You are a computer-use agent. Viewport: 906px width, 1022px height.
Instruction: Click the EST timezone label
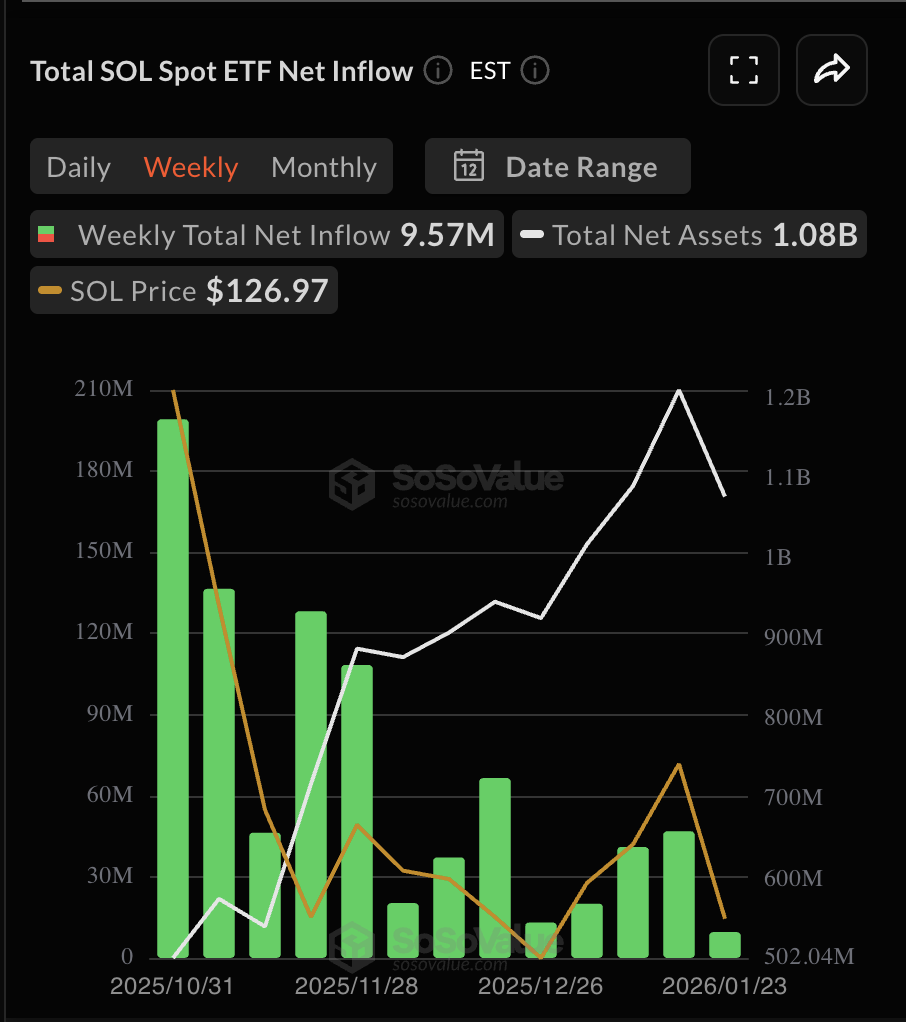tap(490, 71)
